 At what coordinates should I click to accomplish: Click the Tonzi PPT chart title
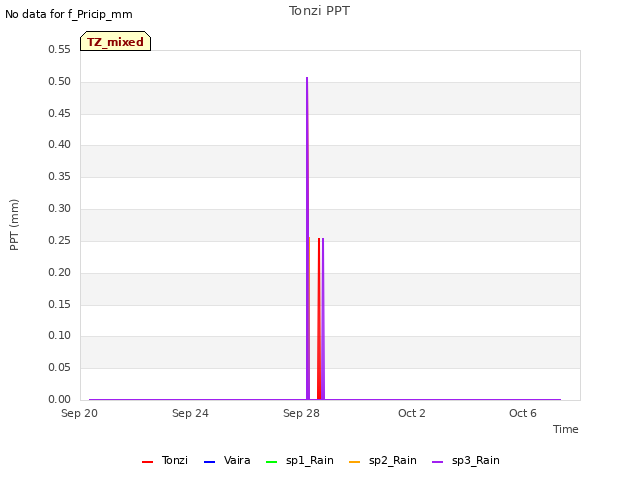tap(319, 11)
